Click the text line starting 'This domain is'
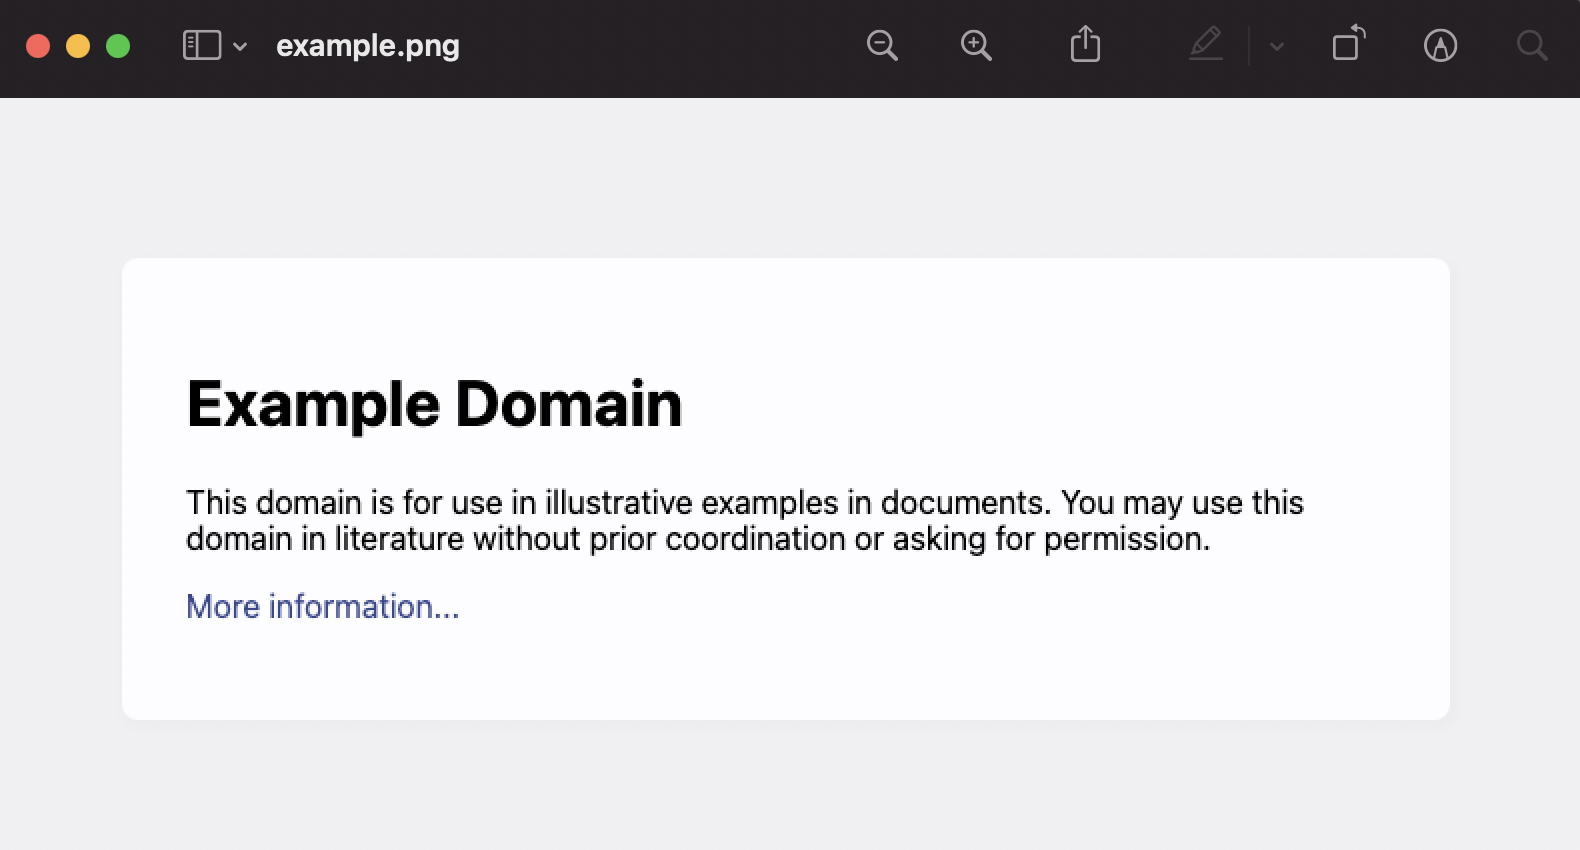Viewport: 1580px width, 850px height. point(745,502)
